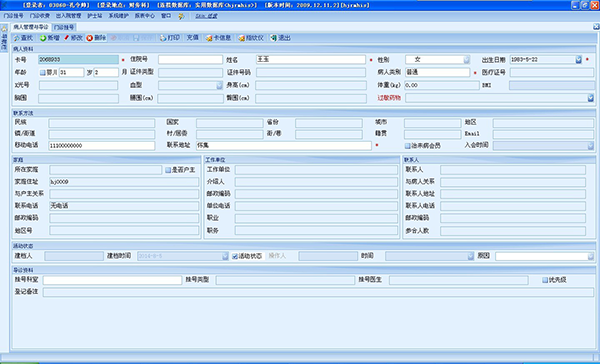Image resolution: width=600 pixels, height=364 pixels.
Task: Click the 职业 occupation field
Action: 316,218
